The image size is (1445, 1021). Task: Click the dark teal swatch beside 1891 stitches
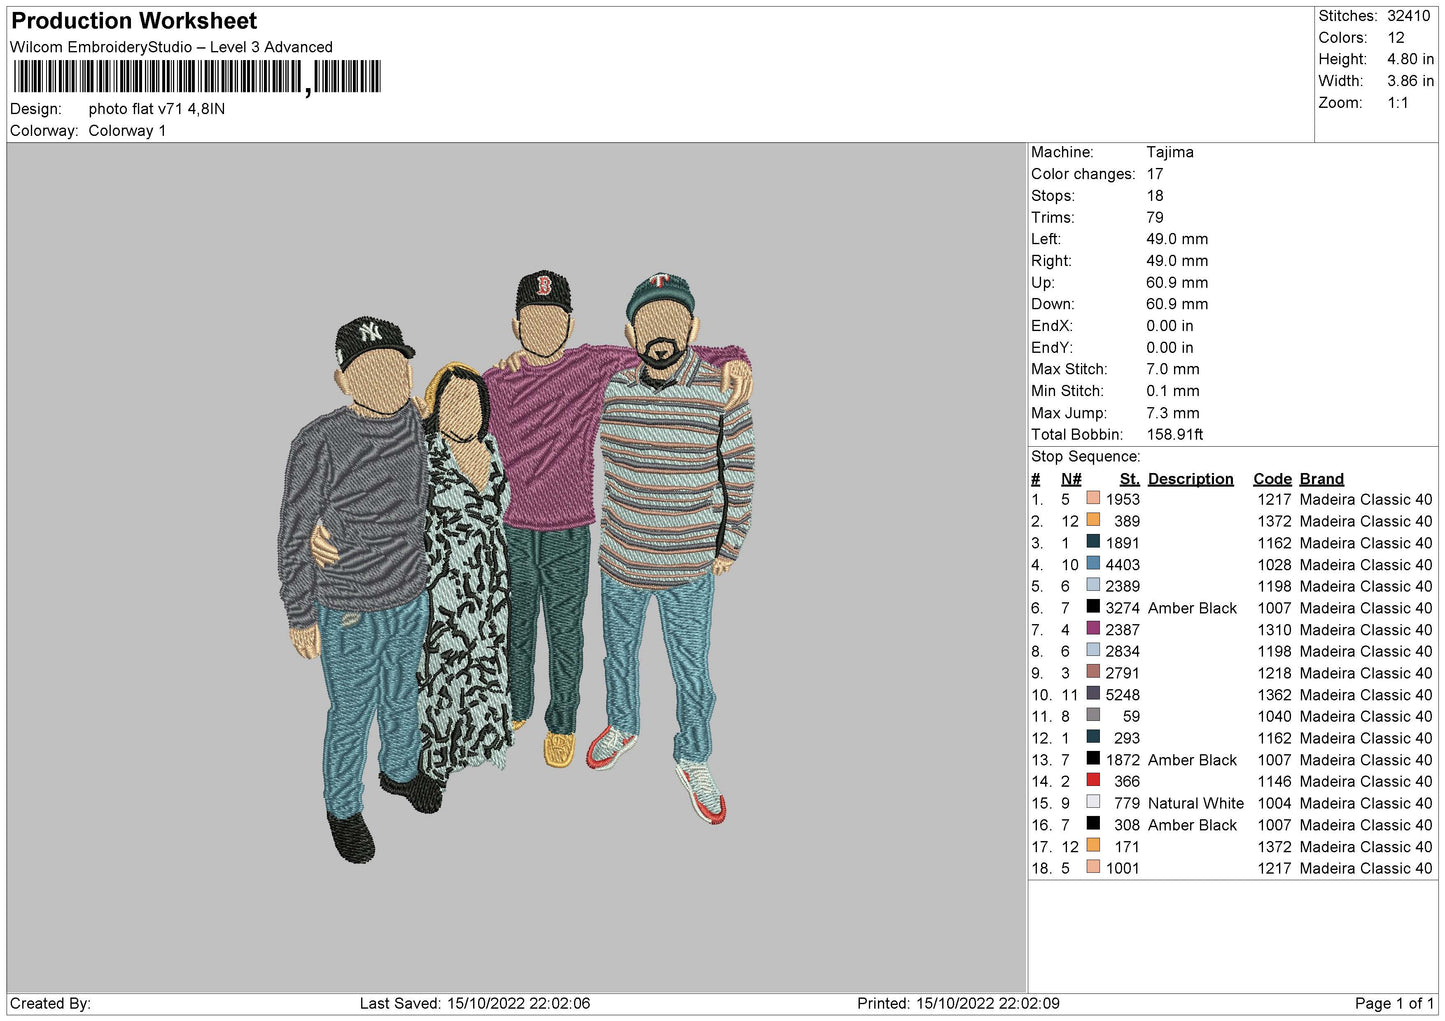(x=1093, y=542)
